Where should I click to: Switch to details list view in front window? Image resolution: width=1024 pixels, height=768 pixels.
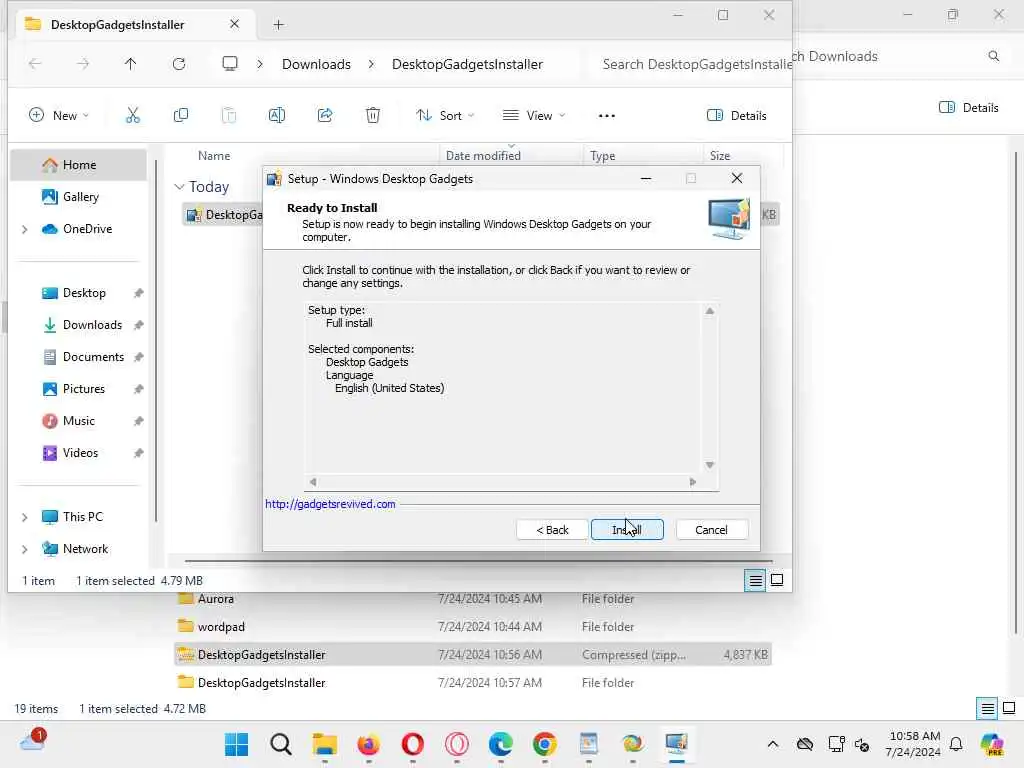[x=756, y=580]
